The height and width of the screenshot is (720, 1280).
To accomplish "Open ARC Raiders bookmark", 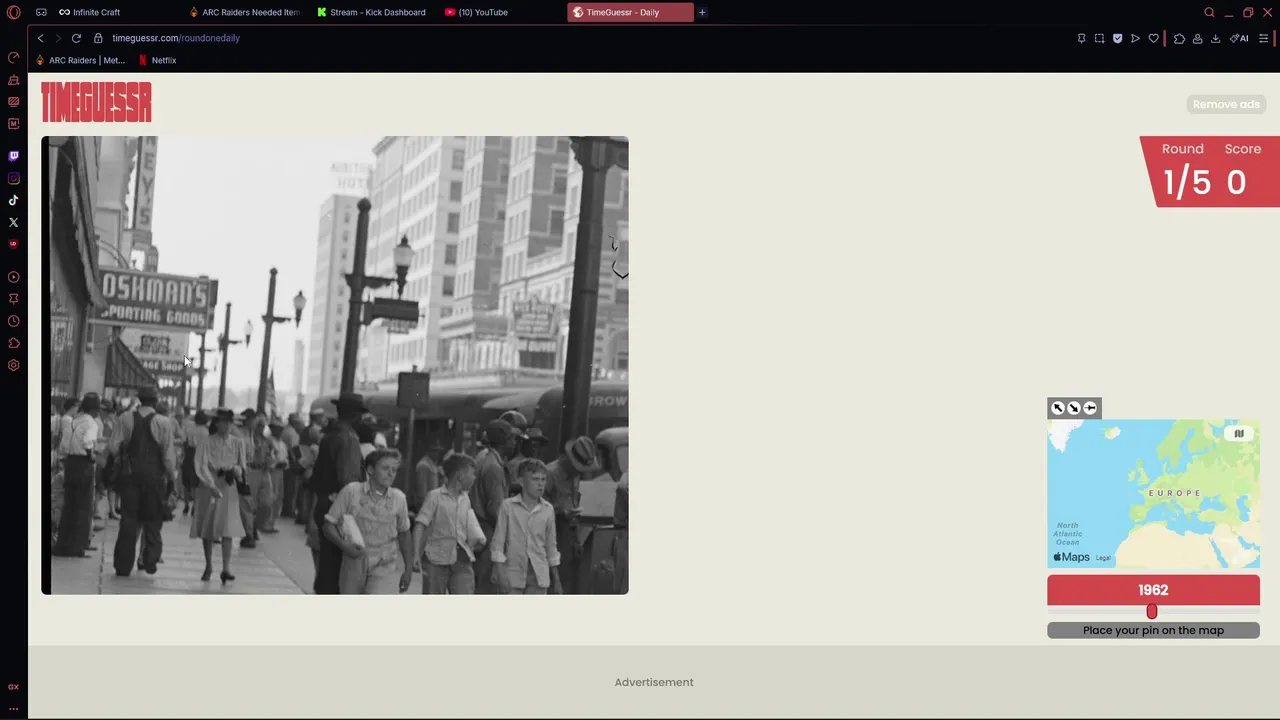I will [80, 60].
